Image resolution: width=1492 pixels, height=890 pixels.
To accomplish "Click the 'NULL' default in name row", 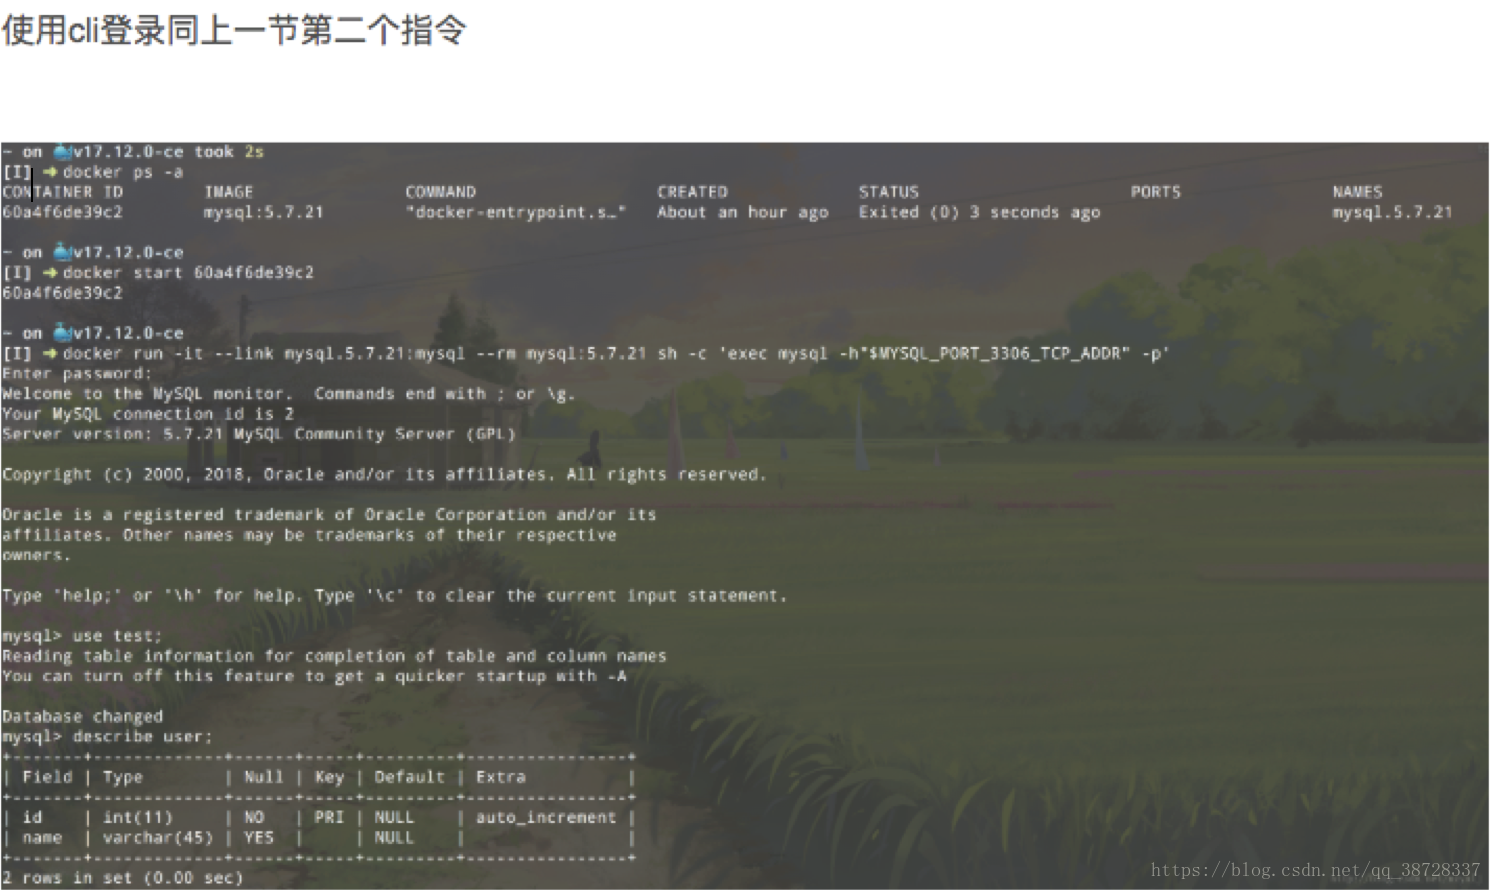I will 395,838.
